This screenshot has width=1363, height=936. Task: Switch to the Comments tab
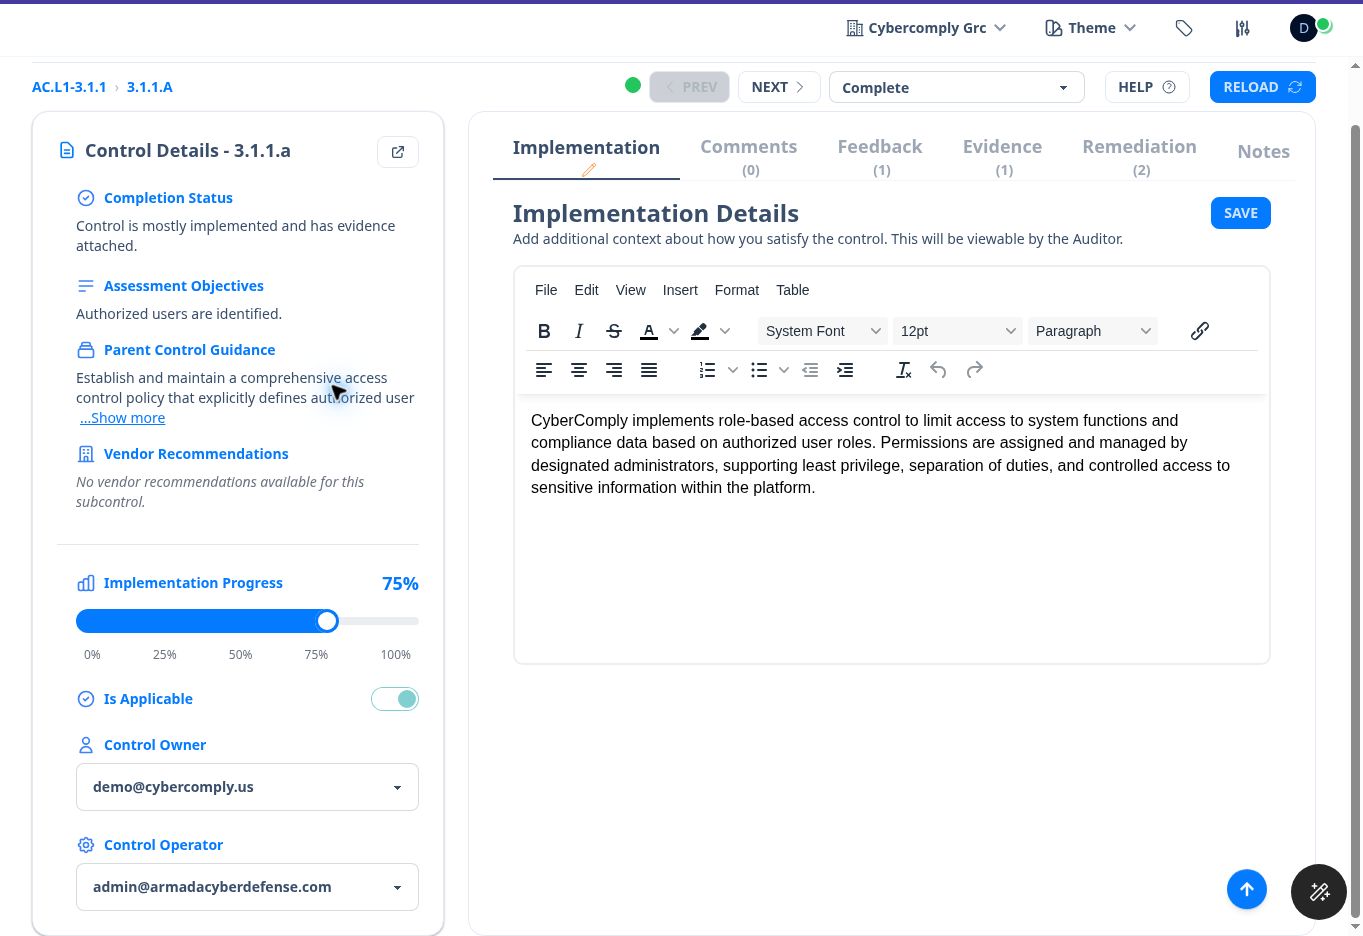(749, 156)
